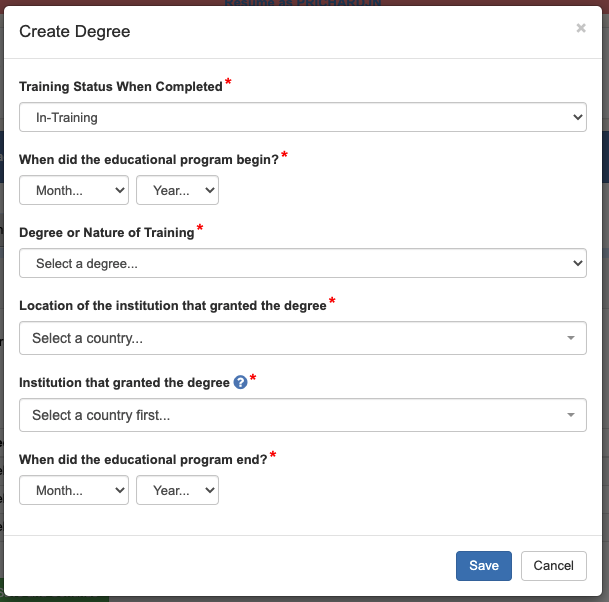The image size is (609, 602).
Task: Open the program end Month dropdown
Action: pos(74,490)
